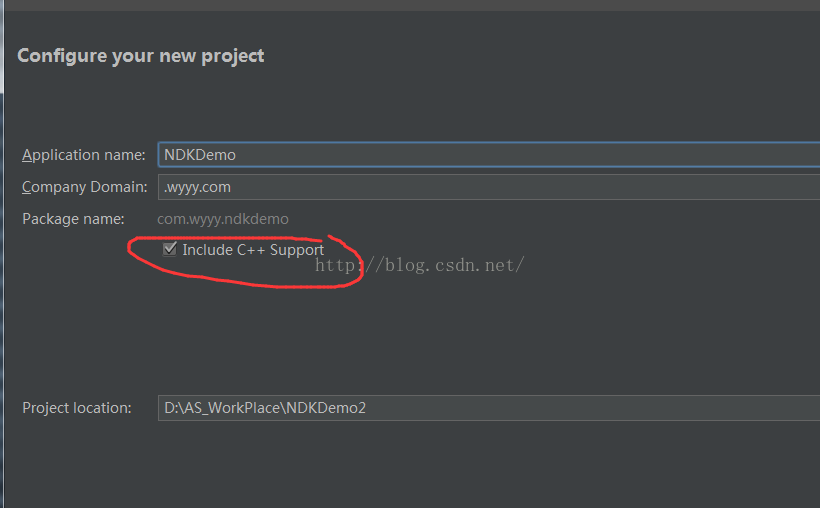Viewport: 820px width, 508px height.
Task: Tick the Include C++ Support checkbox box
Action: pyautogui.click(x=169, y=249)
